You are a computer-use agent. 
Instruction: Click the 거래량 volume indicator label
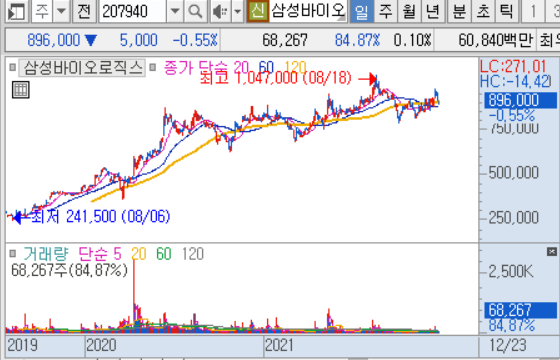(x=45, y=254)
